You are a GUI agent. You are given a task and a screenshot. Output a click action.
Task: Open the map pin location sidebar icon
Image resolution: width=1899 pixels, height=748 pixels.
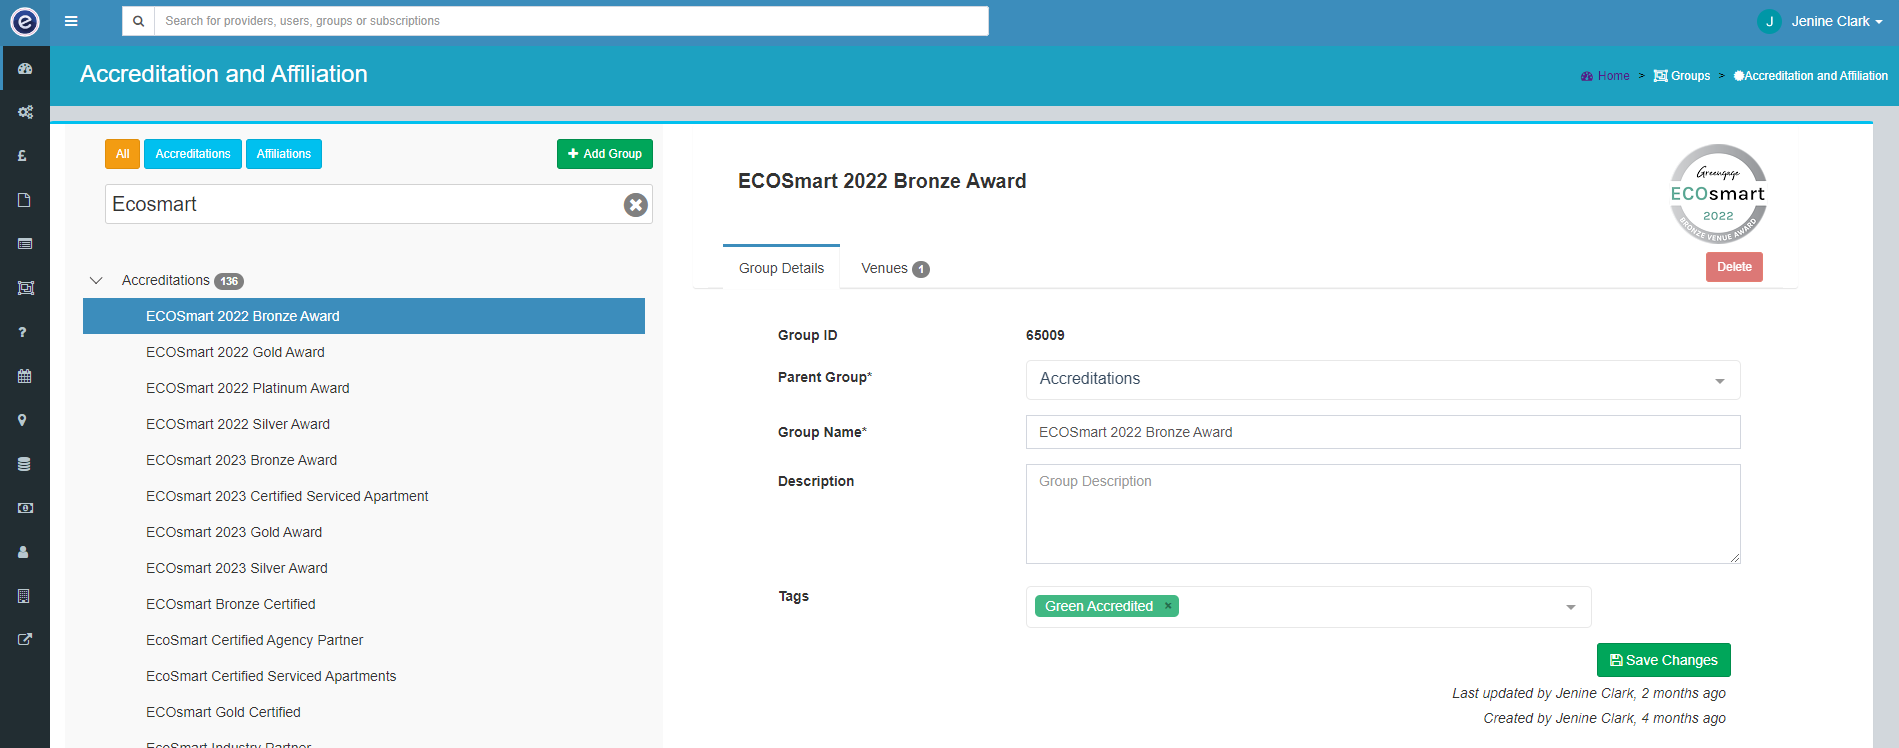(22, 420)
